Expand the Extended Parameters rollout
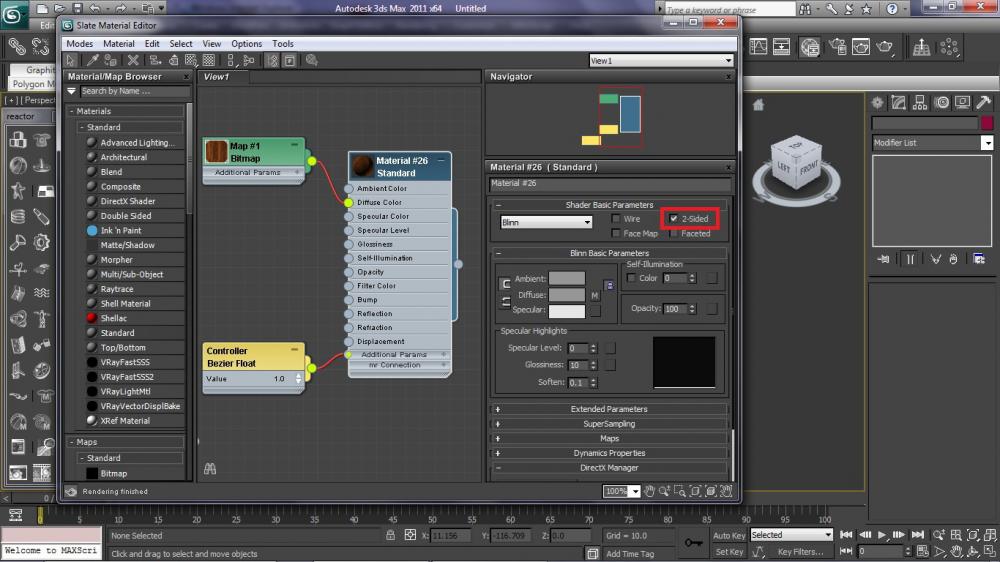The width and height of the screenshot is (1000, 562). pyautogui.click(x=609, y=409)
